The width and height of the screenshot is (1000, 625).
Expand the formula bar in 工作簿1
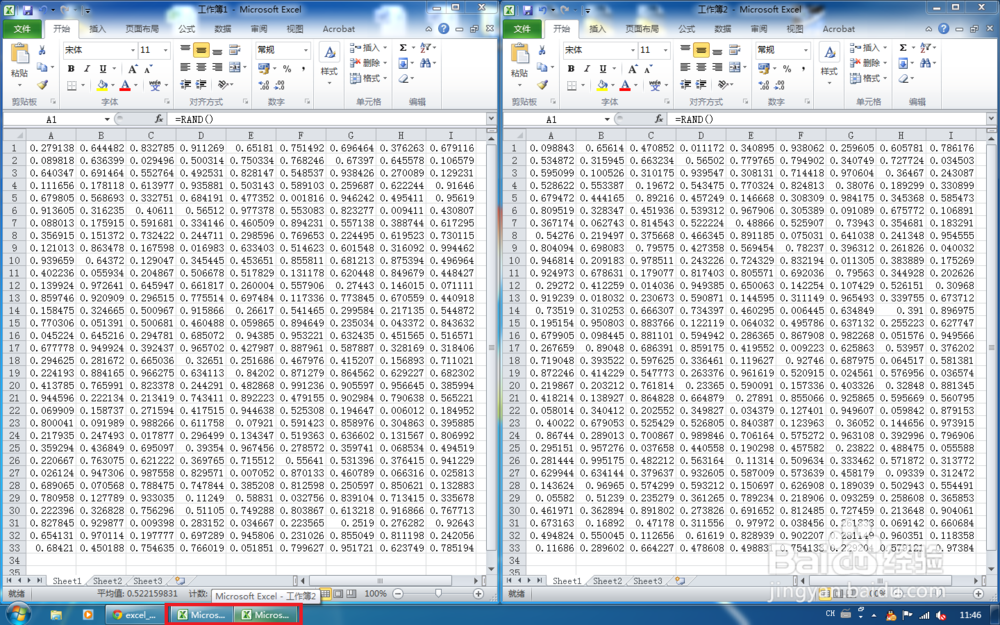(490, 119)
